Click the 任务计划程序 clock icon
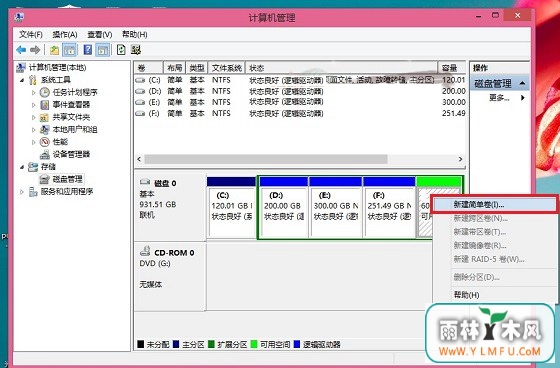 pos(45,92)
